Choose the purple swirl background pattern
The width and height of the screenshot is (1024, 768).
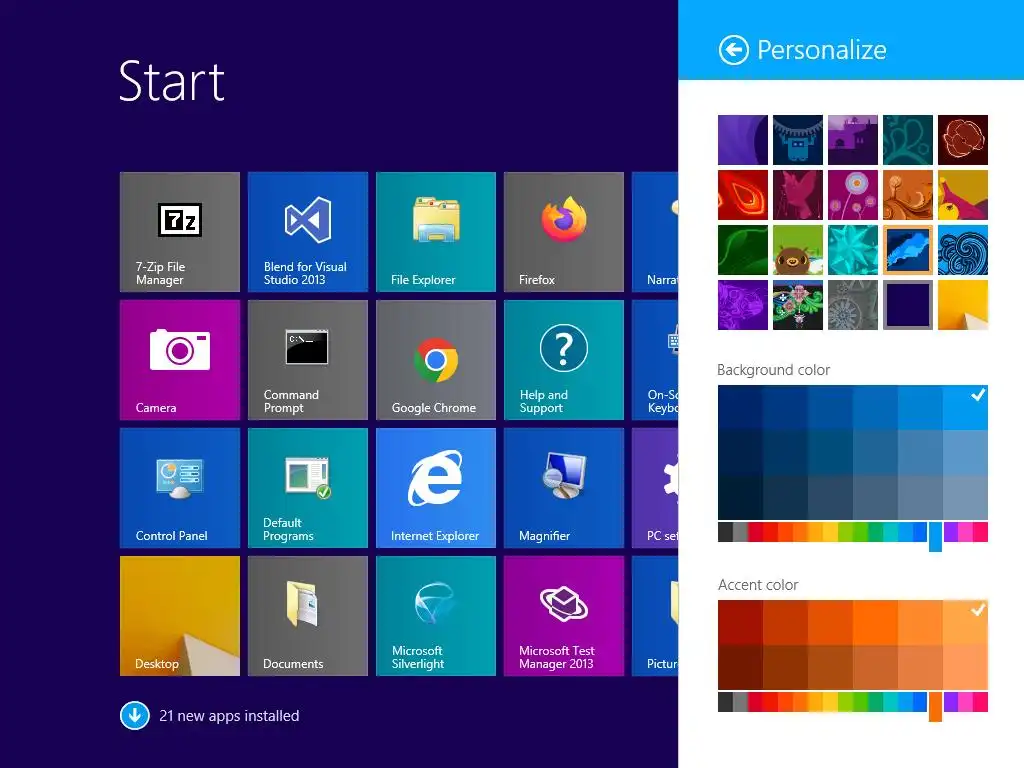coord(743,140)
